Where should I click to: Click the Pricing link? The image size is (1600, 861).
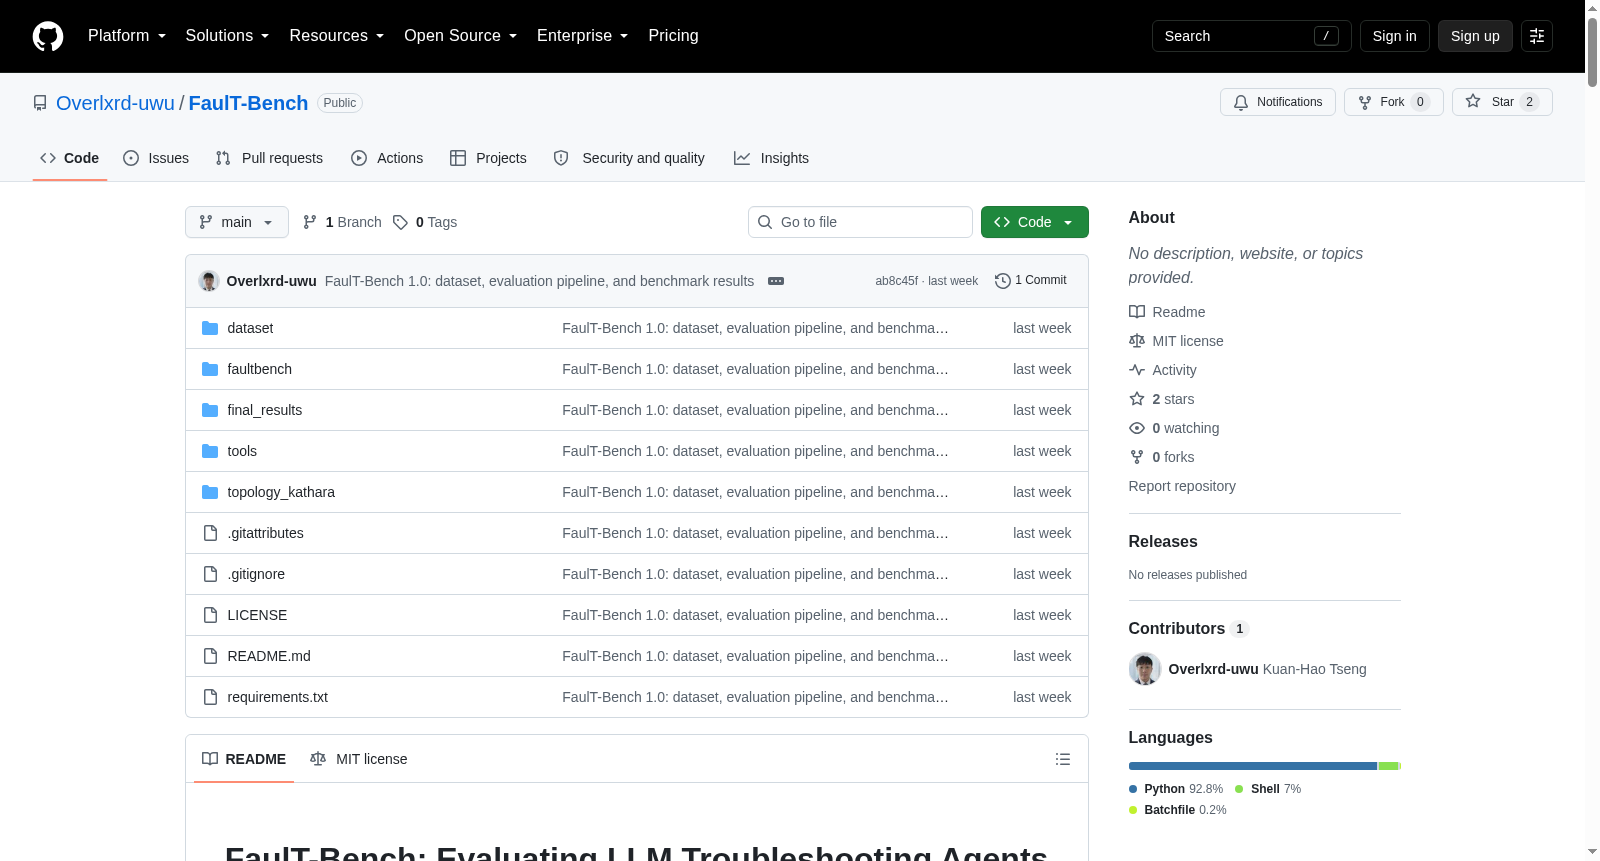coord(673,36)
